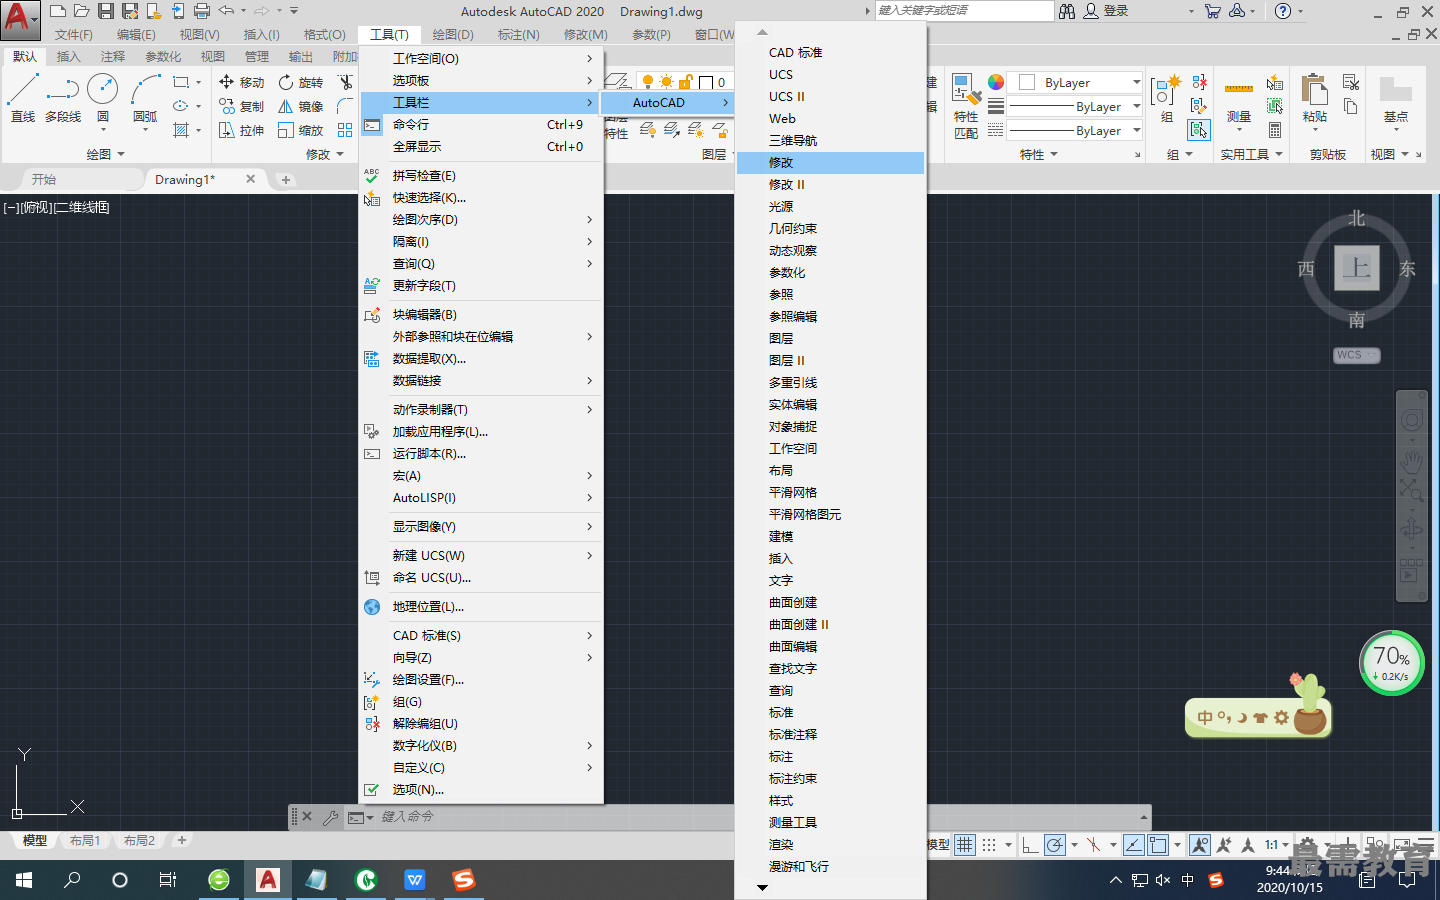1440x900 pixels.
Task: Click the New file icon in quick access toolbar
Action: [57, 11]
